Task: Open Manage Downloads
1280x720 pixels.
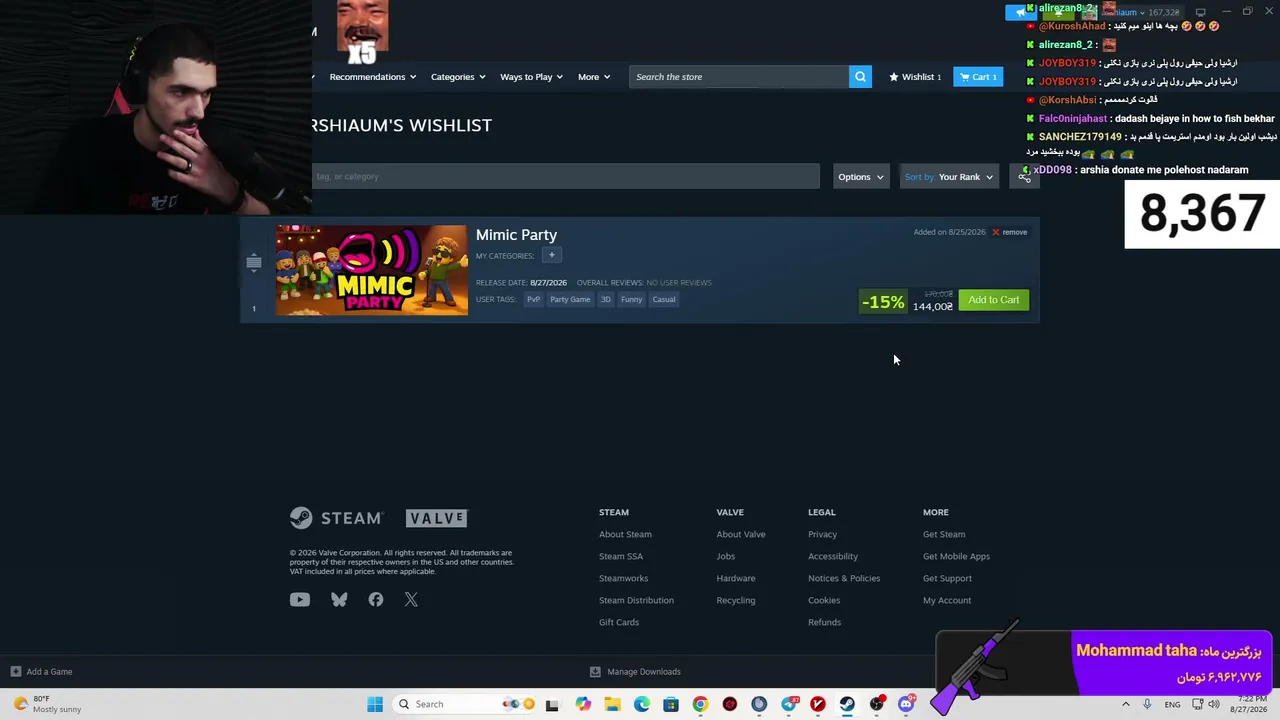Action: pos(635,672)
